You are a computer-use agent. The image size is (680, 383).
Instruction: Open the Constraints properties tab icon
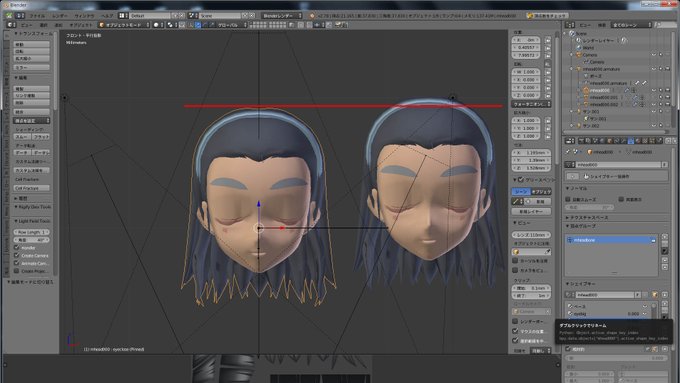616,141
